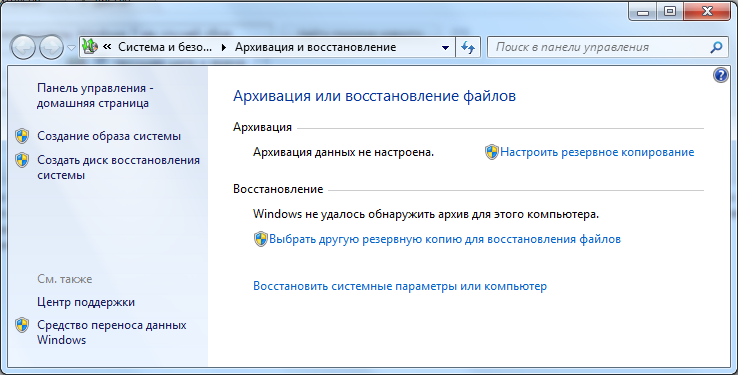Open 'Создание образа системы' link
The height and width of the screenshot is (375, 738).
click(109, 136)
